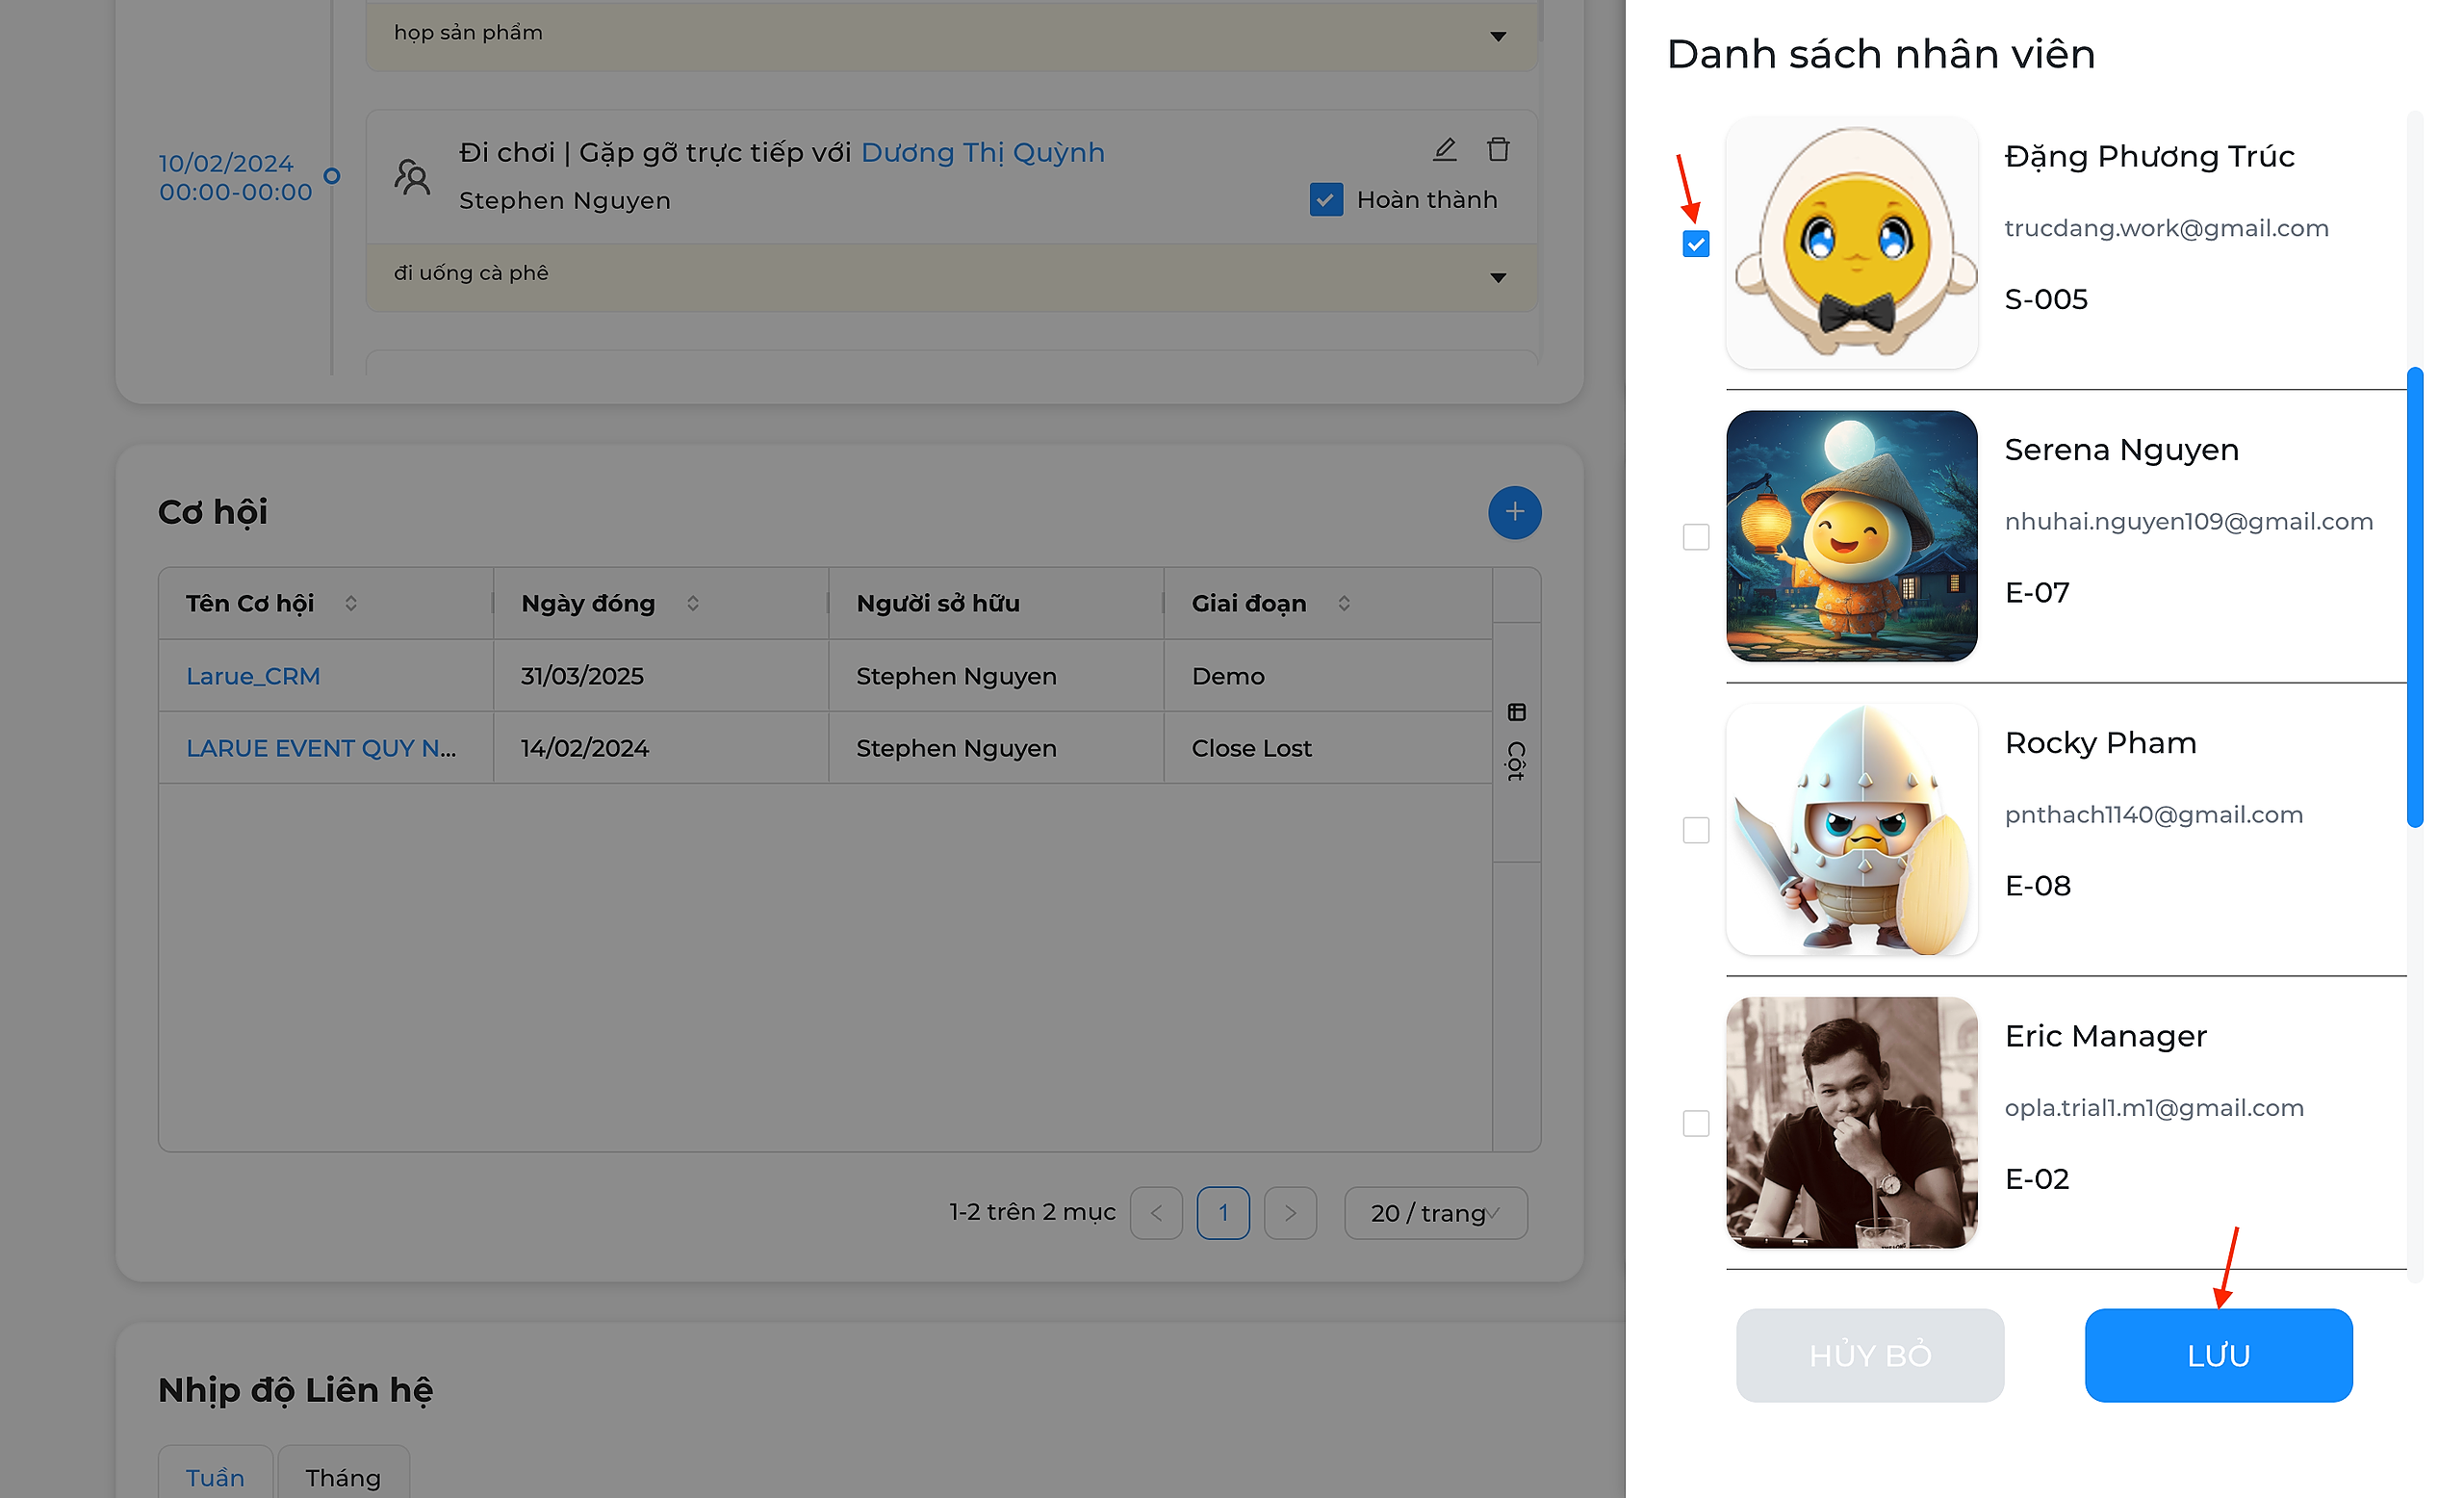Click opla.trial1.m1@gmail.com email text

pyautogui.click(x=2155, y=1107)
